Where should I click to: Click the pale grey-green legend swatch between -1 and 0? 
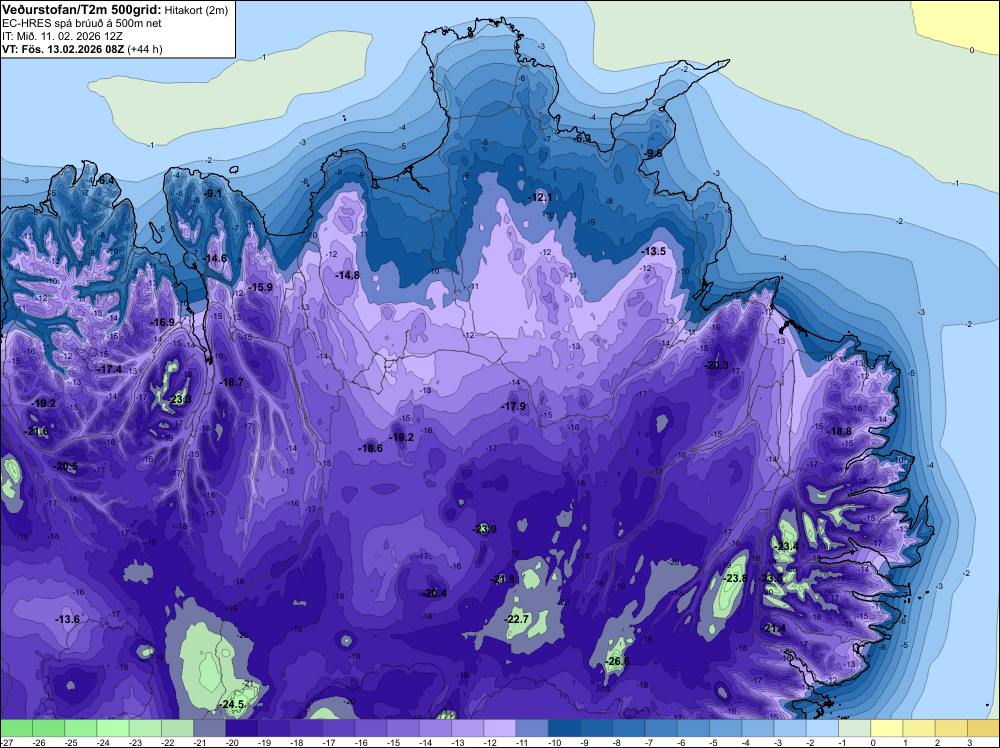855,728
